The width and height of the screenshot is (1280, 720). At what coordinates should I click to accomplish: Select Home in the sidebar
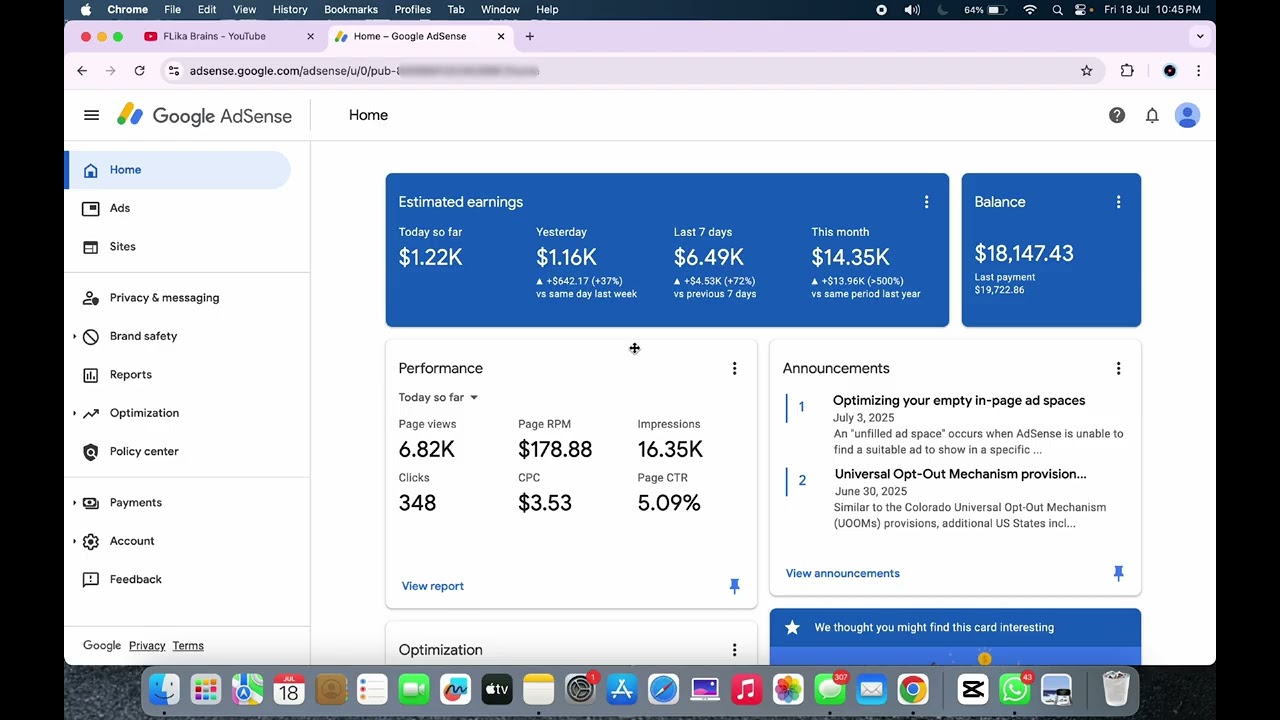178,170
